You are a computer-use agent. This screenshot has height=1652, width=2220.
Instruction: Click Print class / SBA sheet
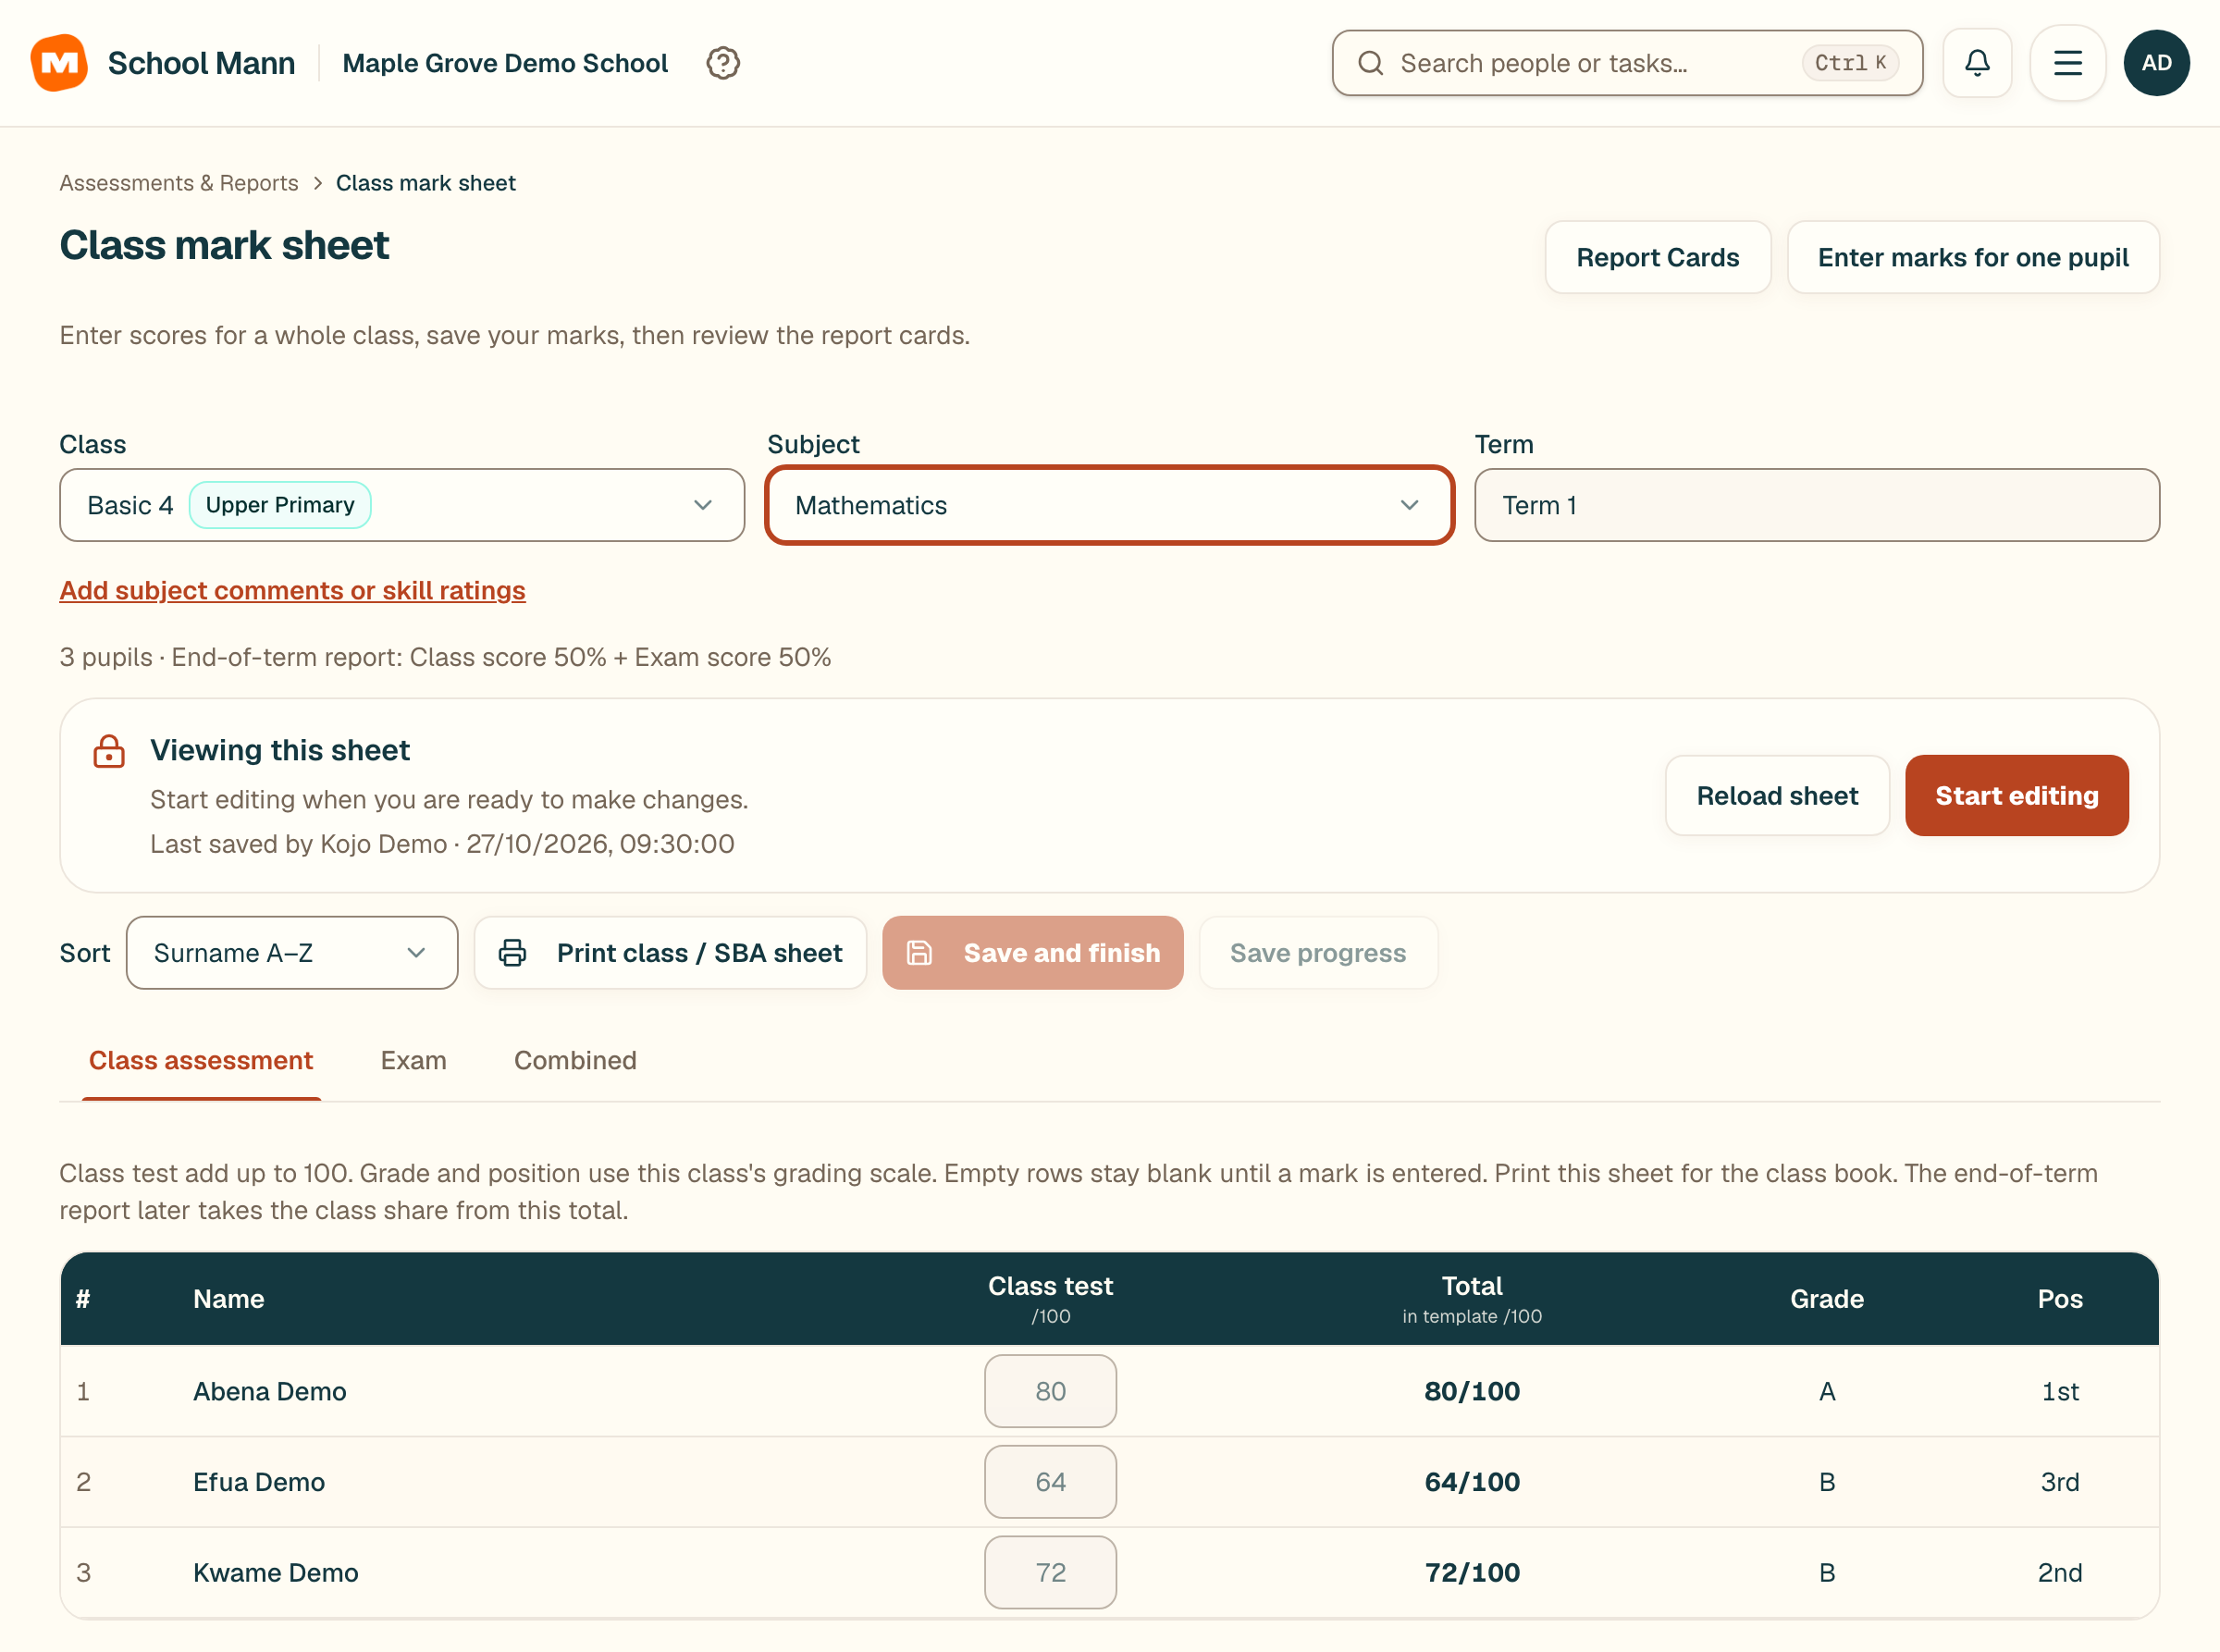tap(670, 953)
